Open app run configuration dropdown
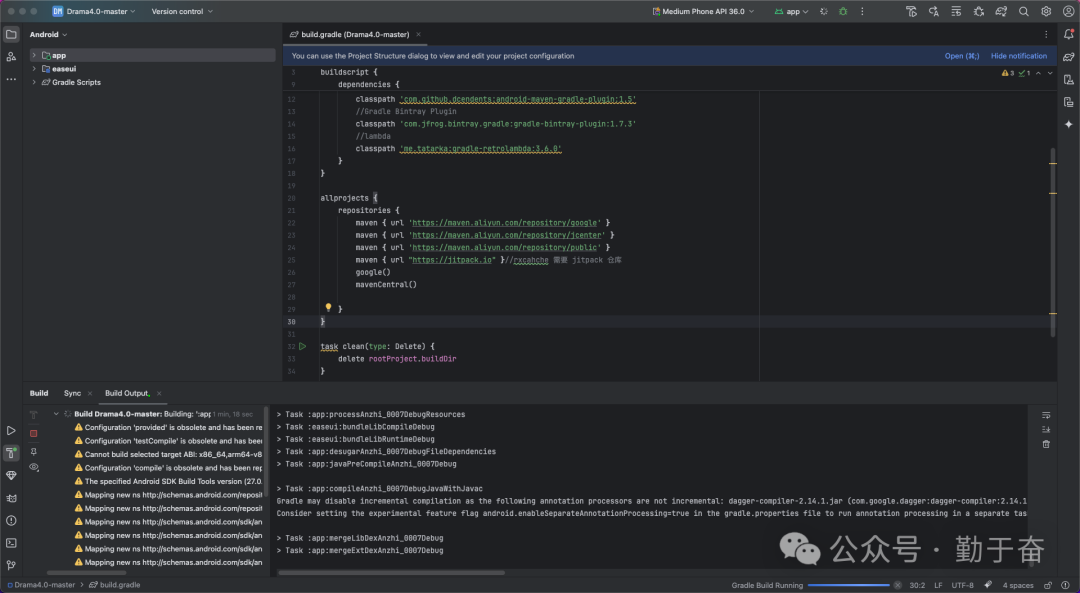The width and height of the screenshot is (1080, 593). coord(791,12)
